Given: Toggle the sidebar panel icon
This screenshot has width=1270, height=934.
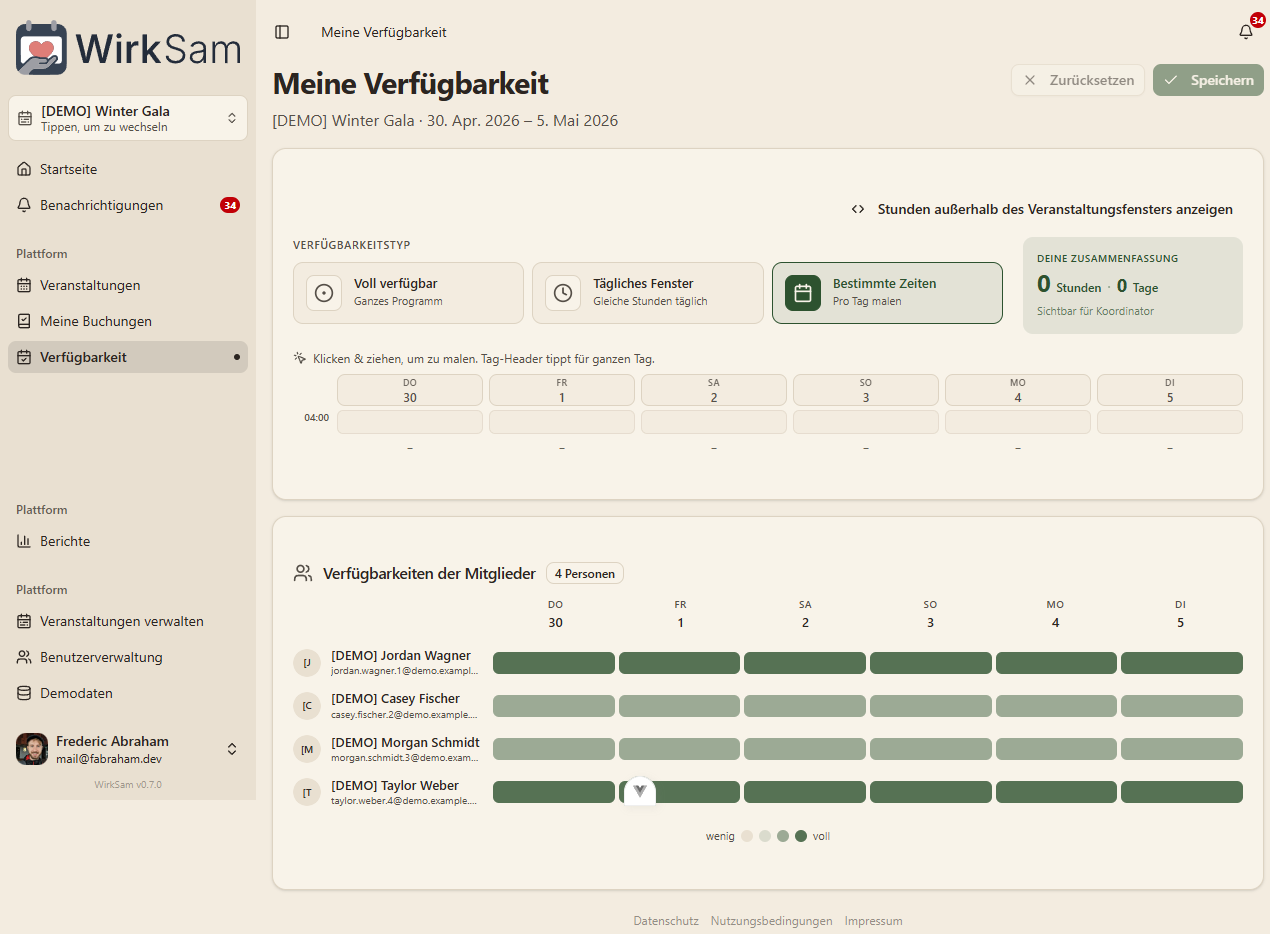Looking at the screenshot, I should coord(282,32).
